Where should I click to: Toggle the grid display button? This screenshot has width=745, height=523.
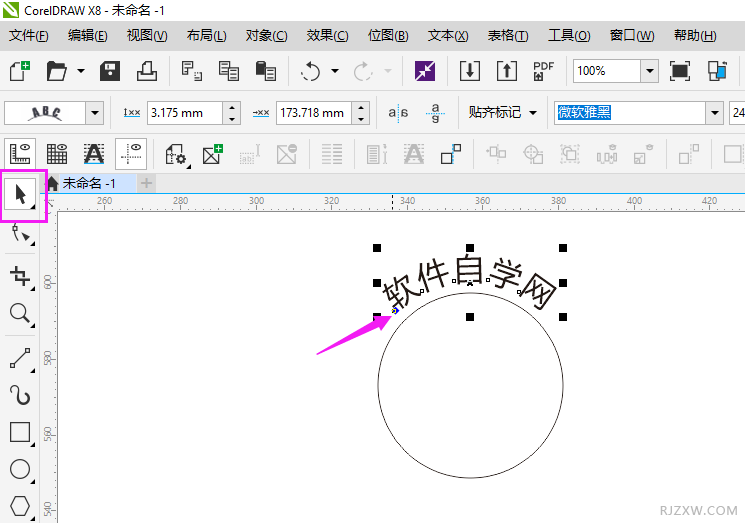57,154
